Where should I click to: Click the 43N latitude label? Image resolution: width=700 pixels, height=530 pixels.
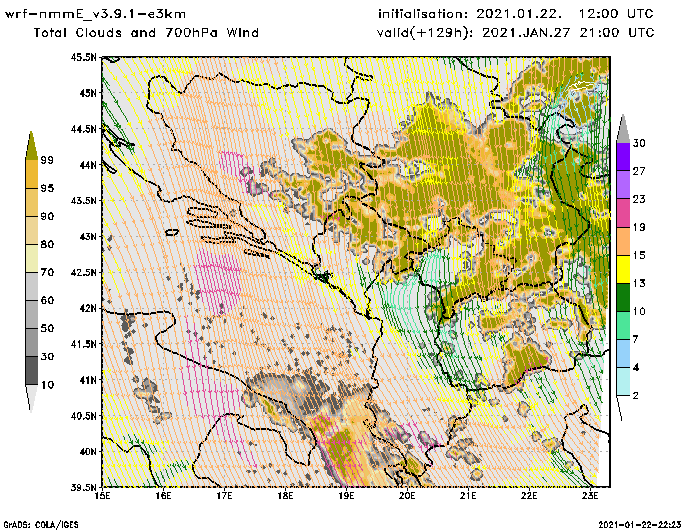point(87,236)
